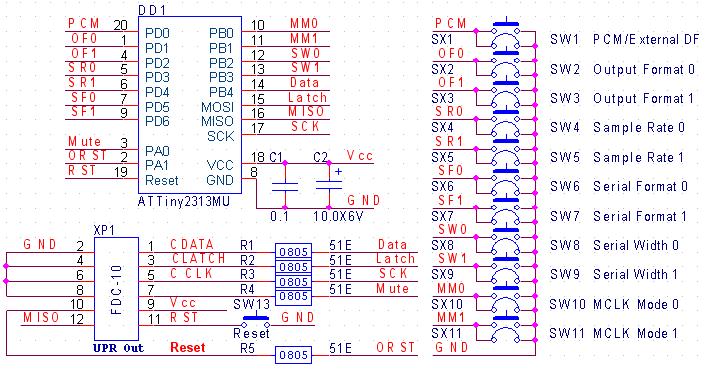Click the SW13 Reset switch symbol
The height and width of the screenshot is (369, 711).
pyautogui.click(x=255, y=321)
